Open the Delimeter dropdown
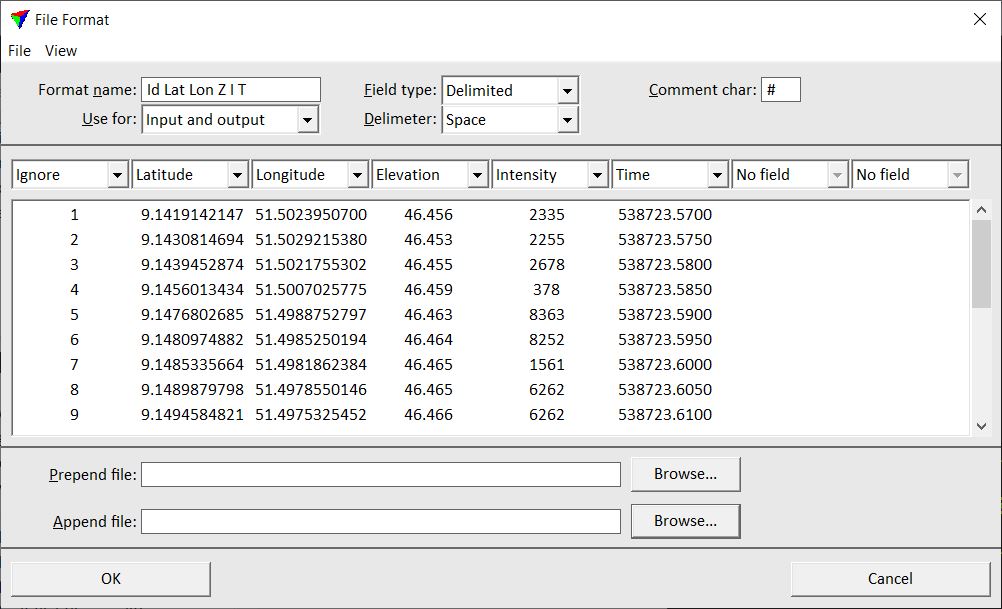1002x609 pixels. point(570,119)
